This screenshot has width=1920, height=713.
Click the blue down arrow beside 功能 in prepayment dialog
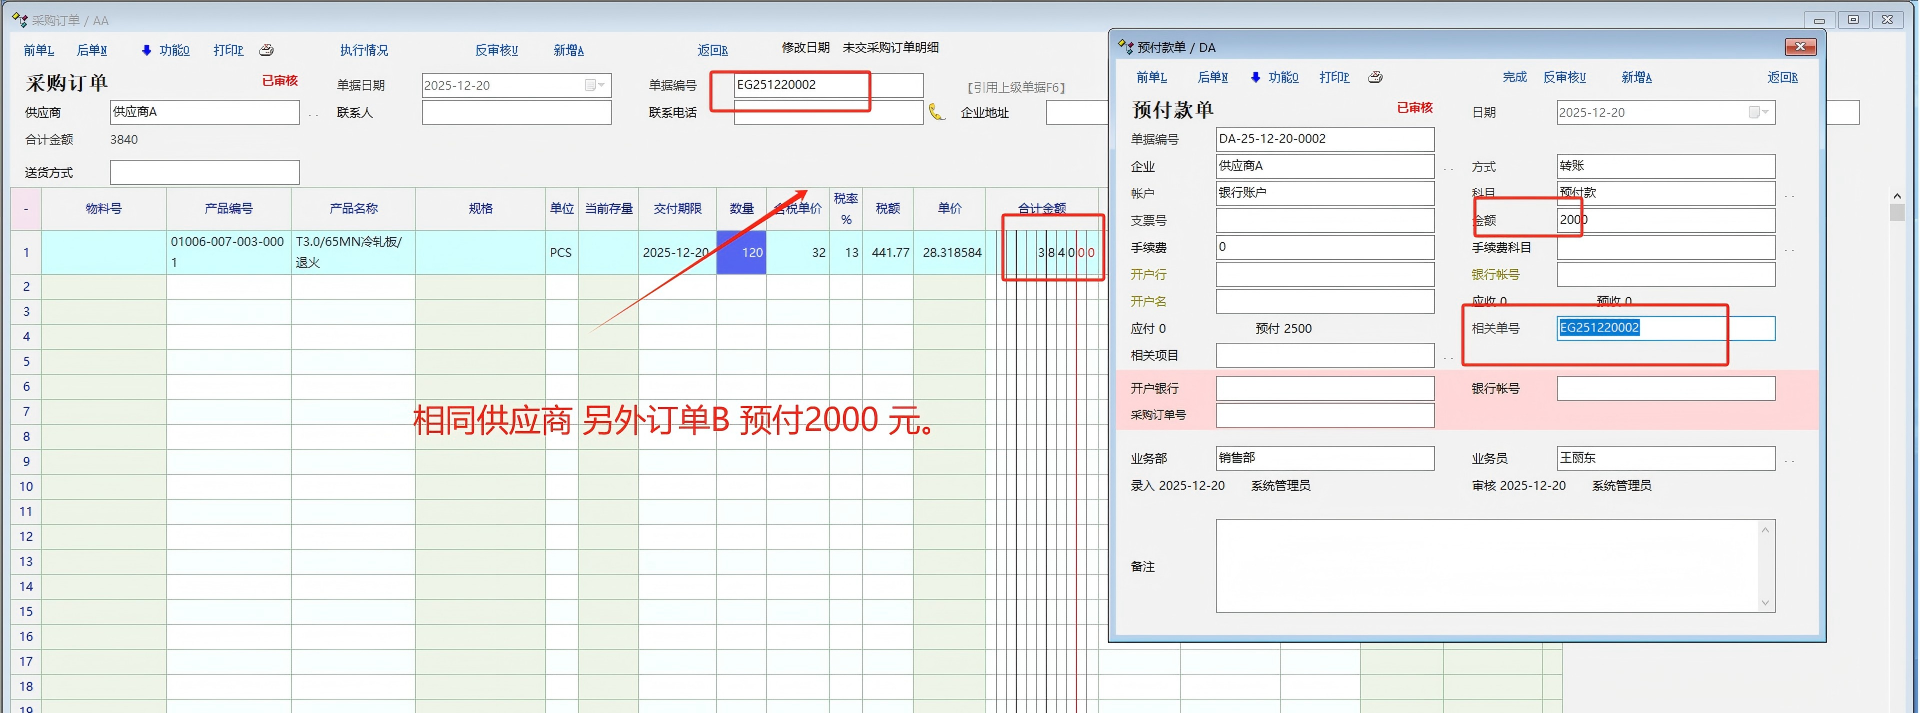point(1255,77)
